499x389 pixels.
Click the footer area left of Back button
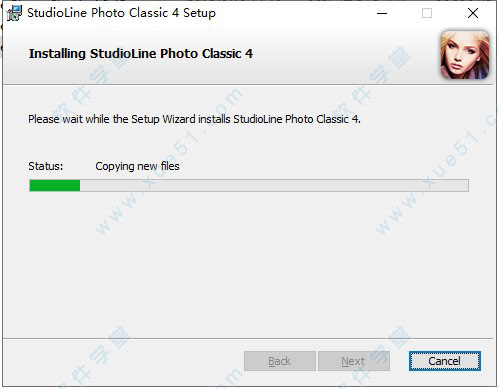(x=123, y=362)
